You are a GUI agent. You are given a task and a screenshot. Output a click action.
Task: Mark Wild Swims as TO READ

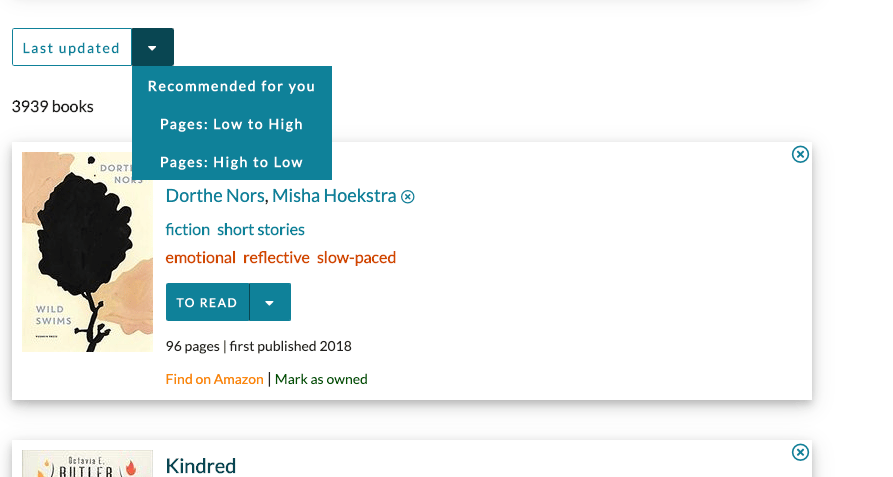(x=207, y=302)
